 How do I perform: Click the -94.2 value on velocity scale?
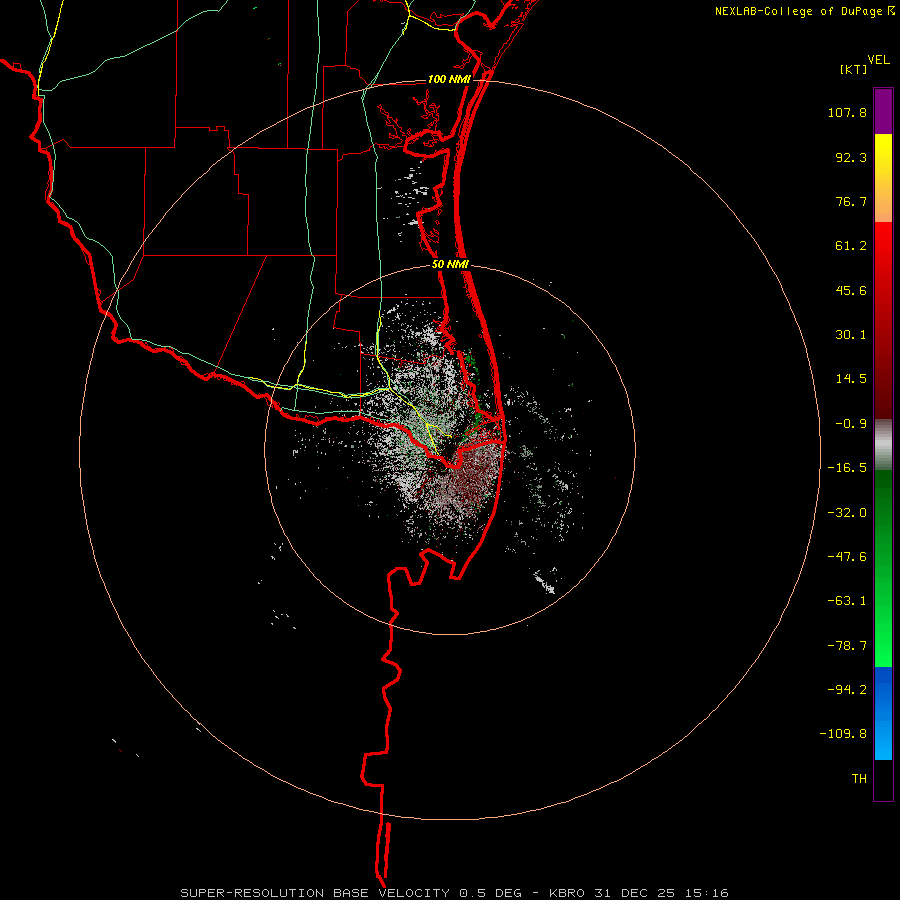[847, 690]
